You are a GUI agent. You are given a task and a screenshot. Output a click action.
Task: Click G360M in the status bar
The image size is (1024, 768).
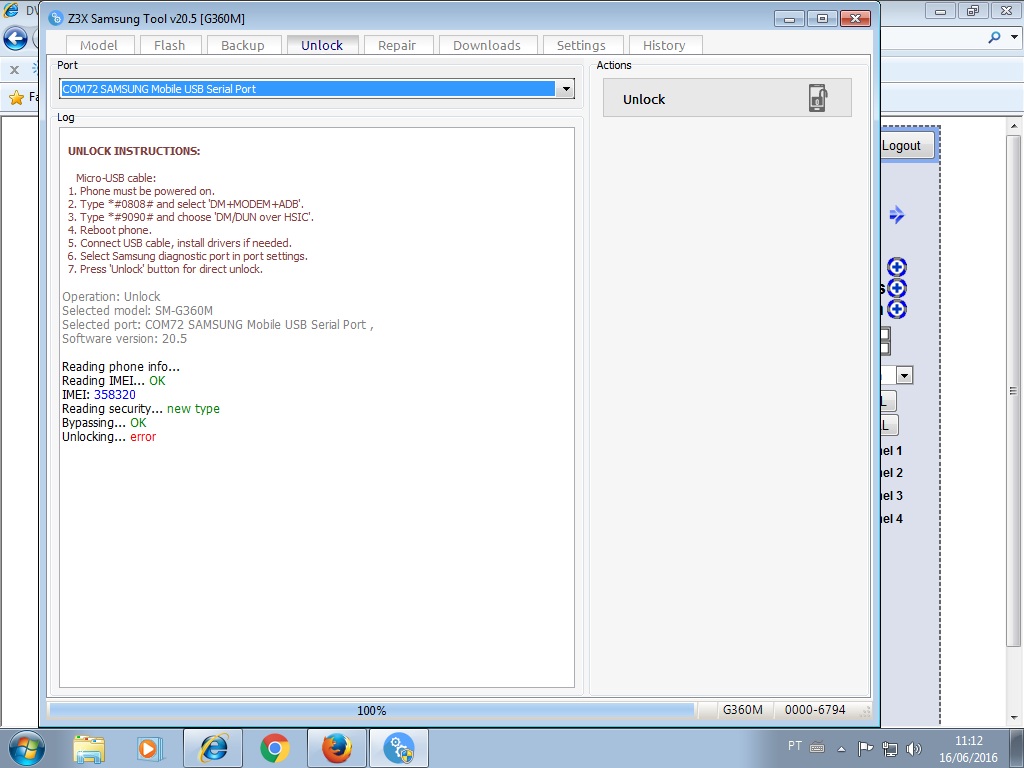tap(743, 710)
